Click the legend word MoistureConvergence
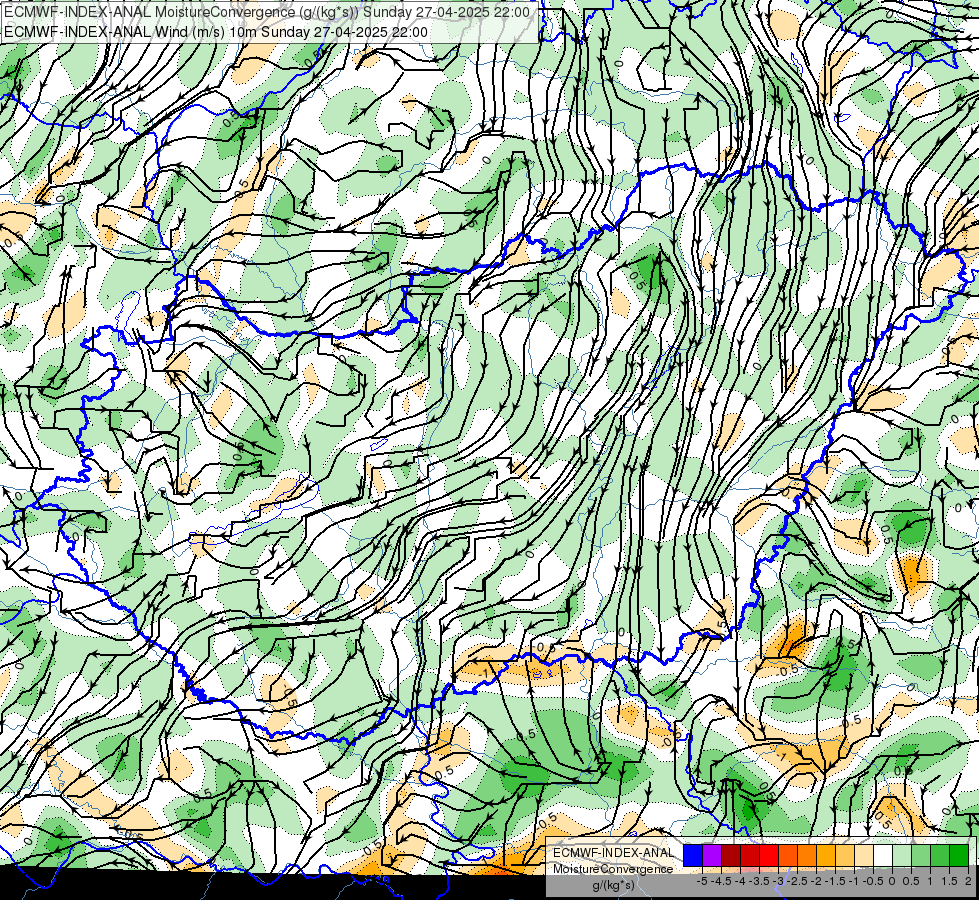979x900 pixels. click(613, 869)
